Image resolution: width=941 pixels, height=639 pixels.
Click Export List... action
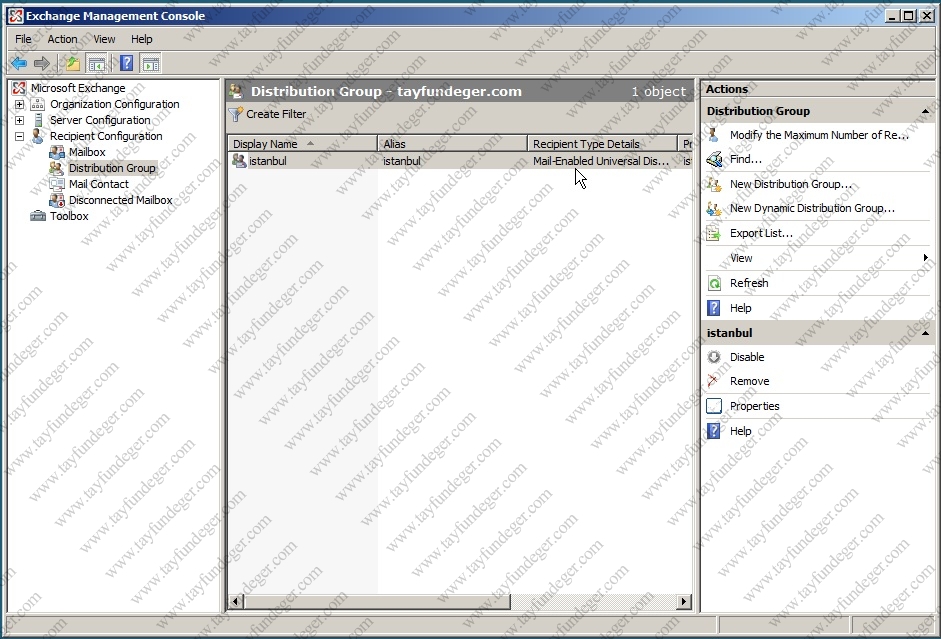[x=761, y=233]
